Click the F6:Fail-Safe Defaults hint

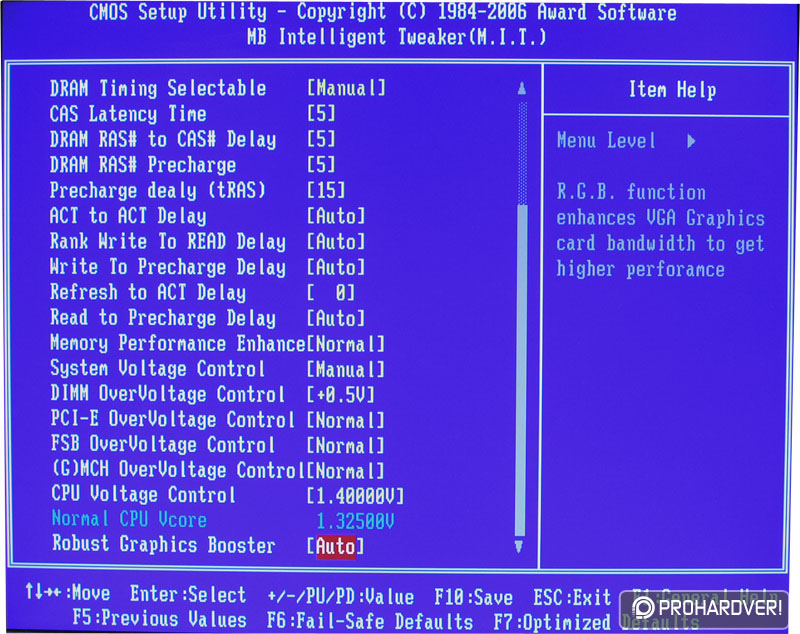(x=370, y=621)
